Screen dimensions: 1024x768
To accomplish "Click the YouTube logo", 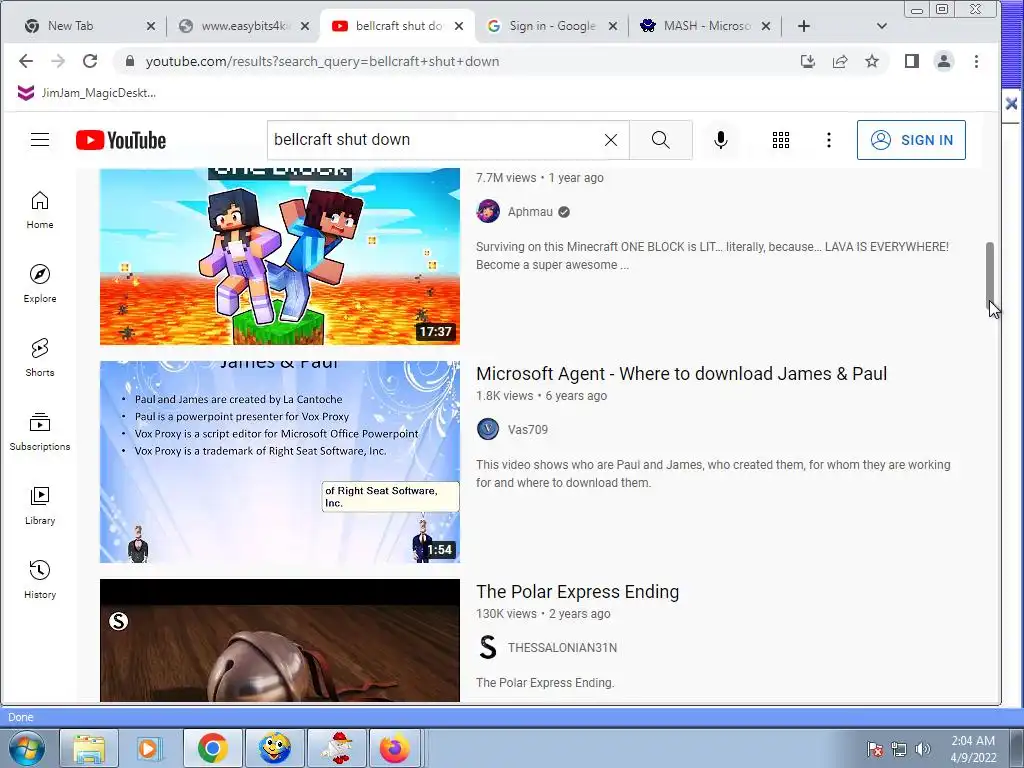I will pos(121,140).
